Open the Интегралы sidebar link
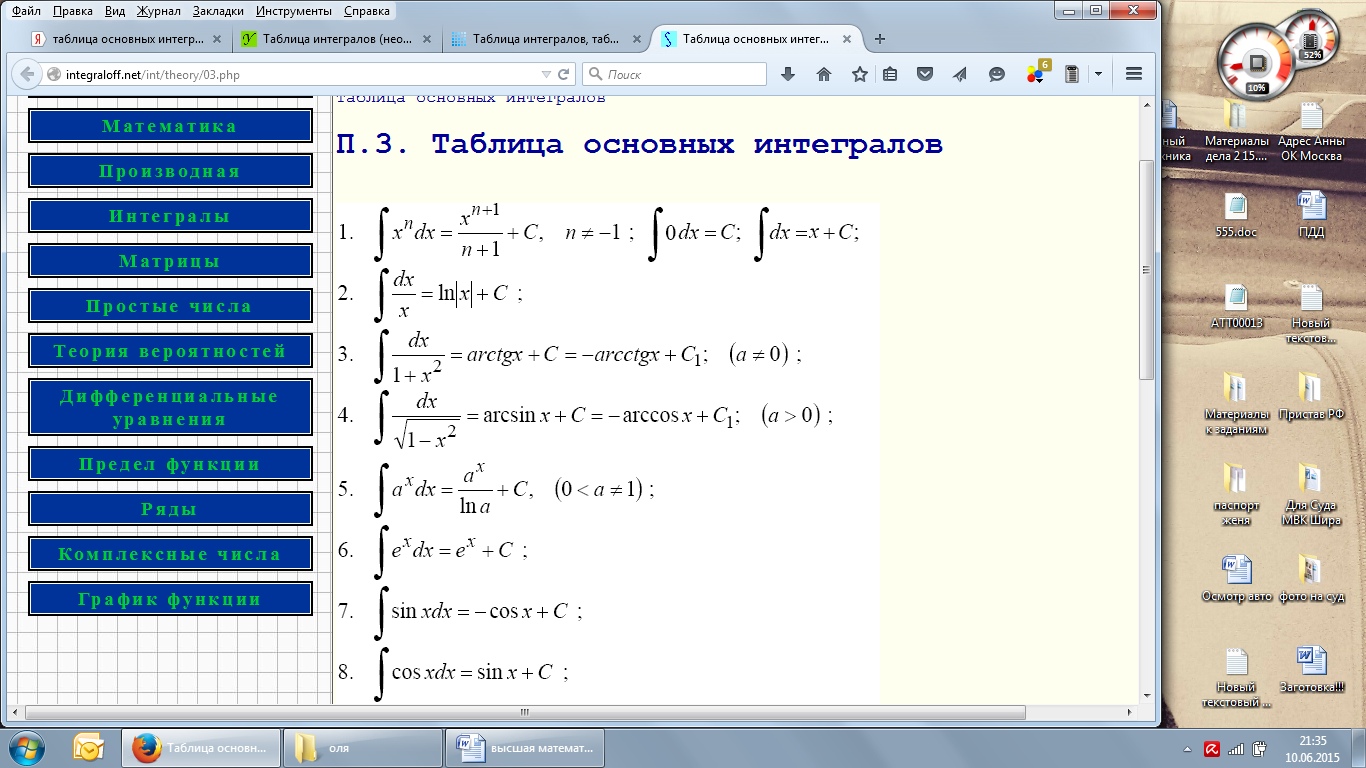 pos(170,216)
